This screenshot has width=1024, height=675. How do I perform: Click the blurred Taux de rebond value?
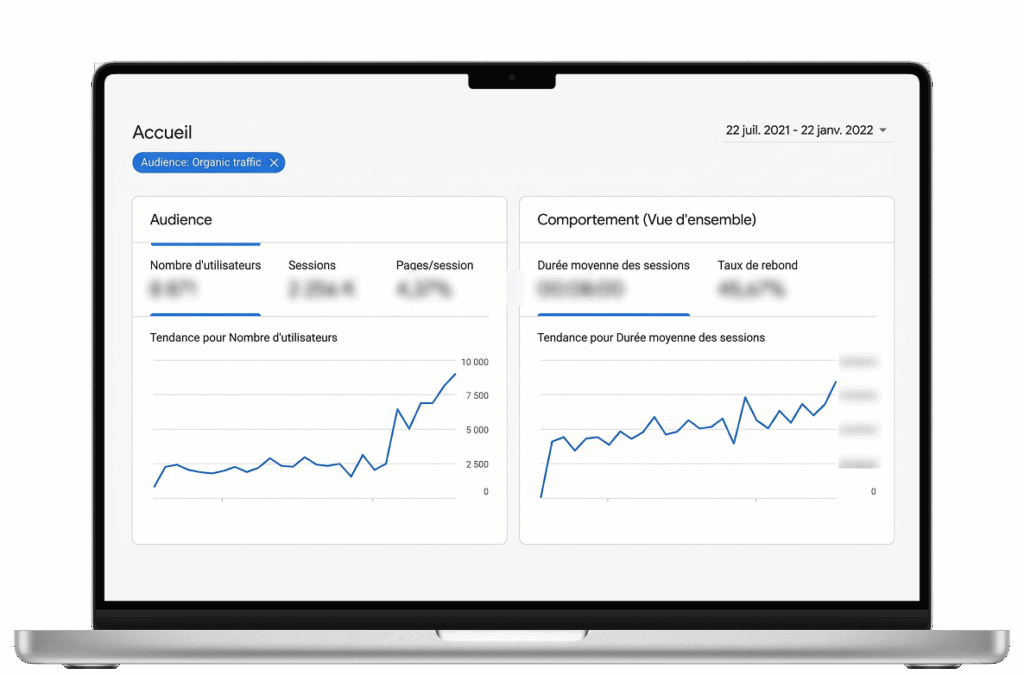[749, 290]
